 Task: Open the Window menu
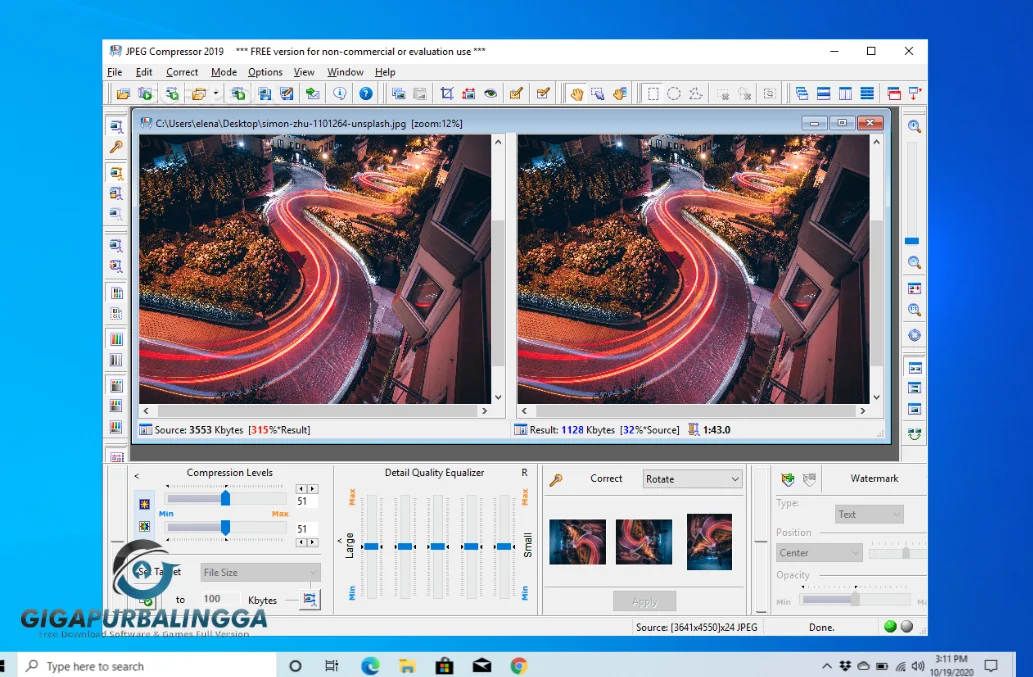(x=345, y=72)
